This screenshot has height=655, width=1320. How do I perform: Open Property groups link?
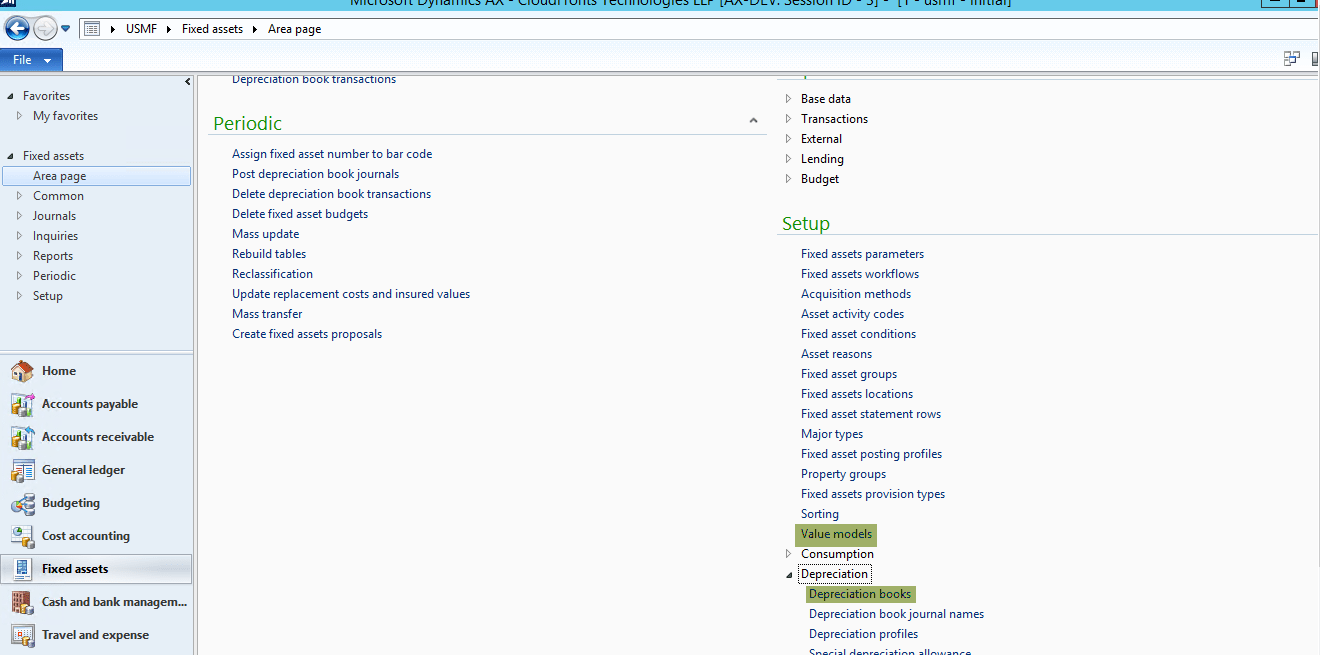(x=843, y=474)
